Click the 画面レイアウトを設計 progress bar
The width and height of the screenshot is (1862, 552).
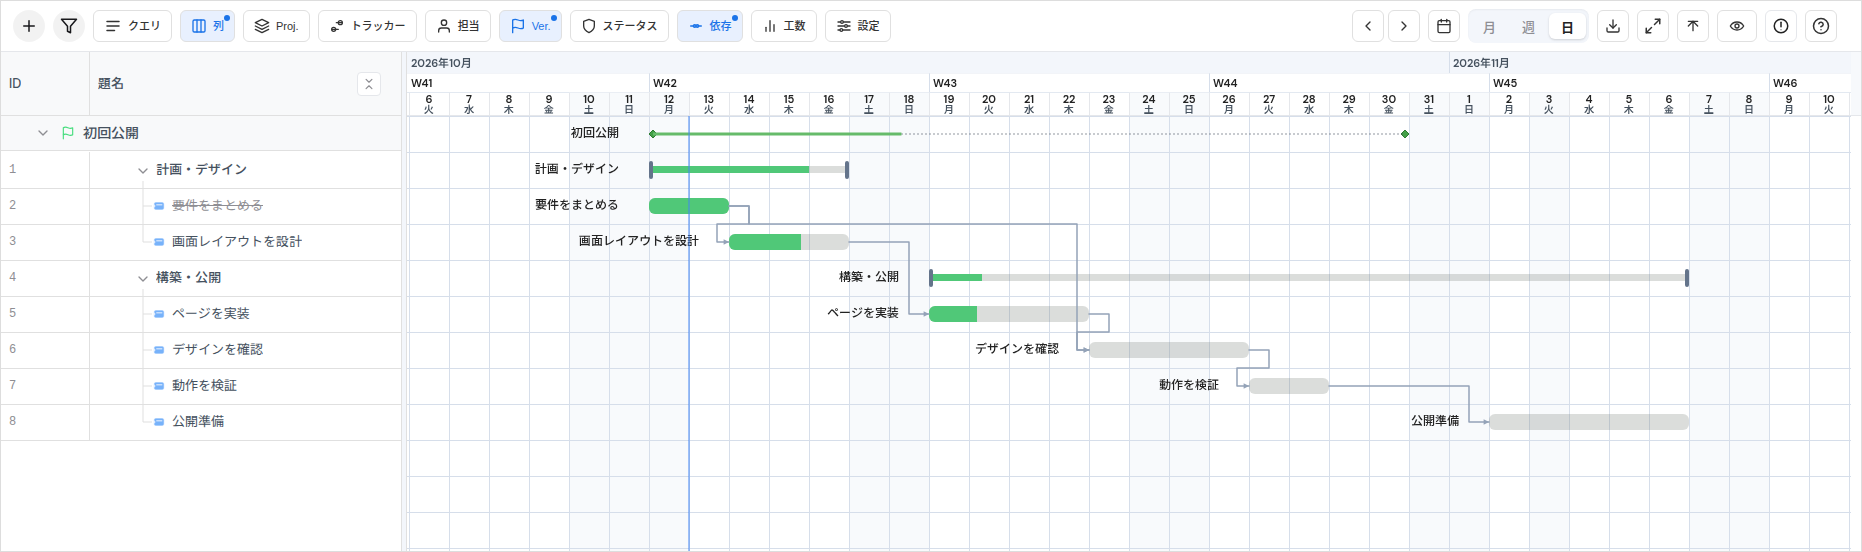point(789,242)
